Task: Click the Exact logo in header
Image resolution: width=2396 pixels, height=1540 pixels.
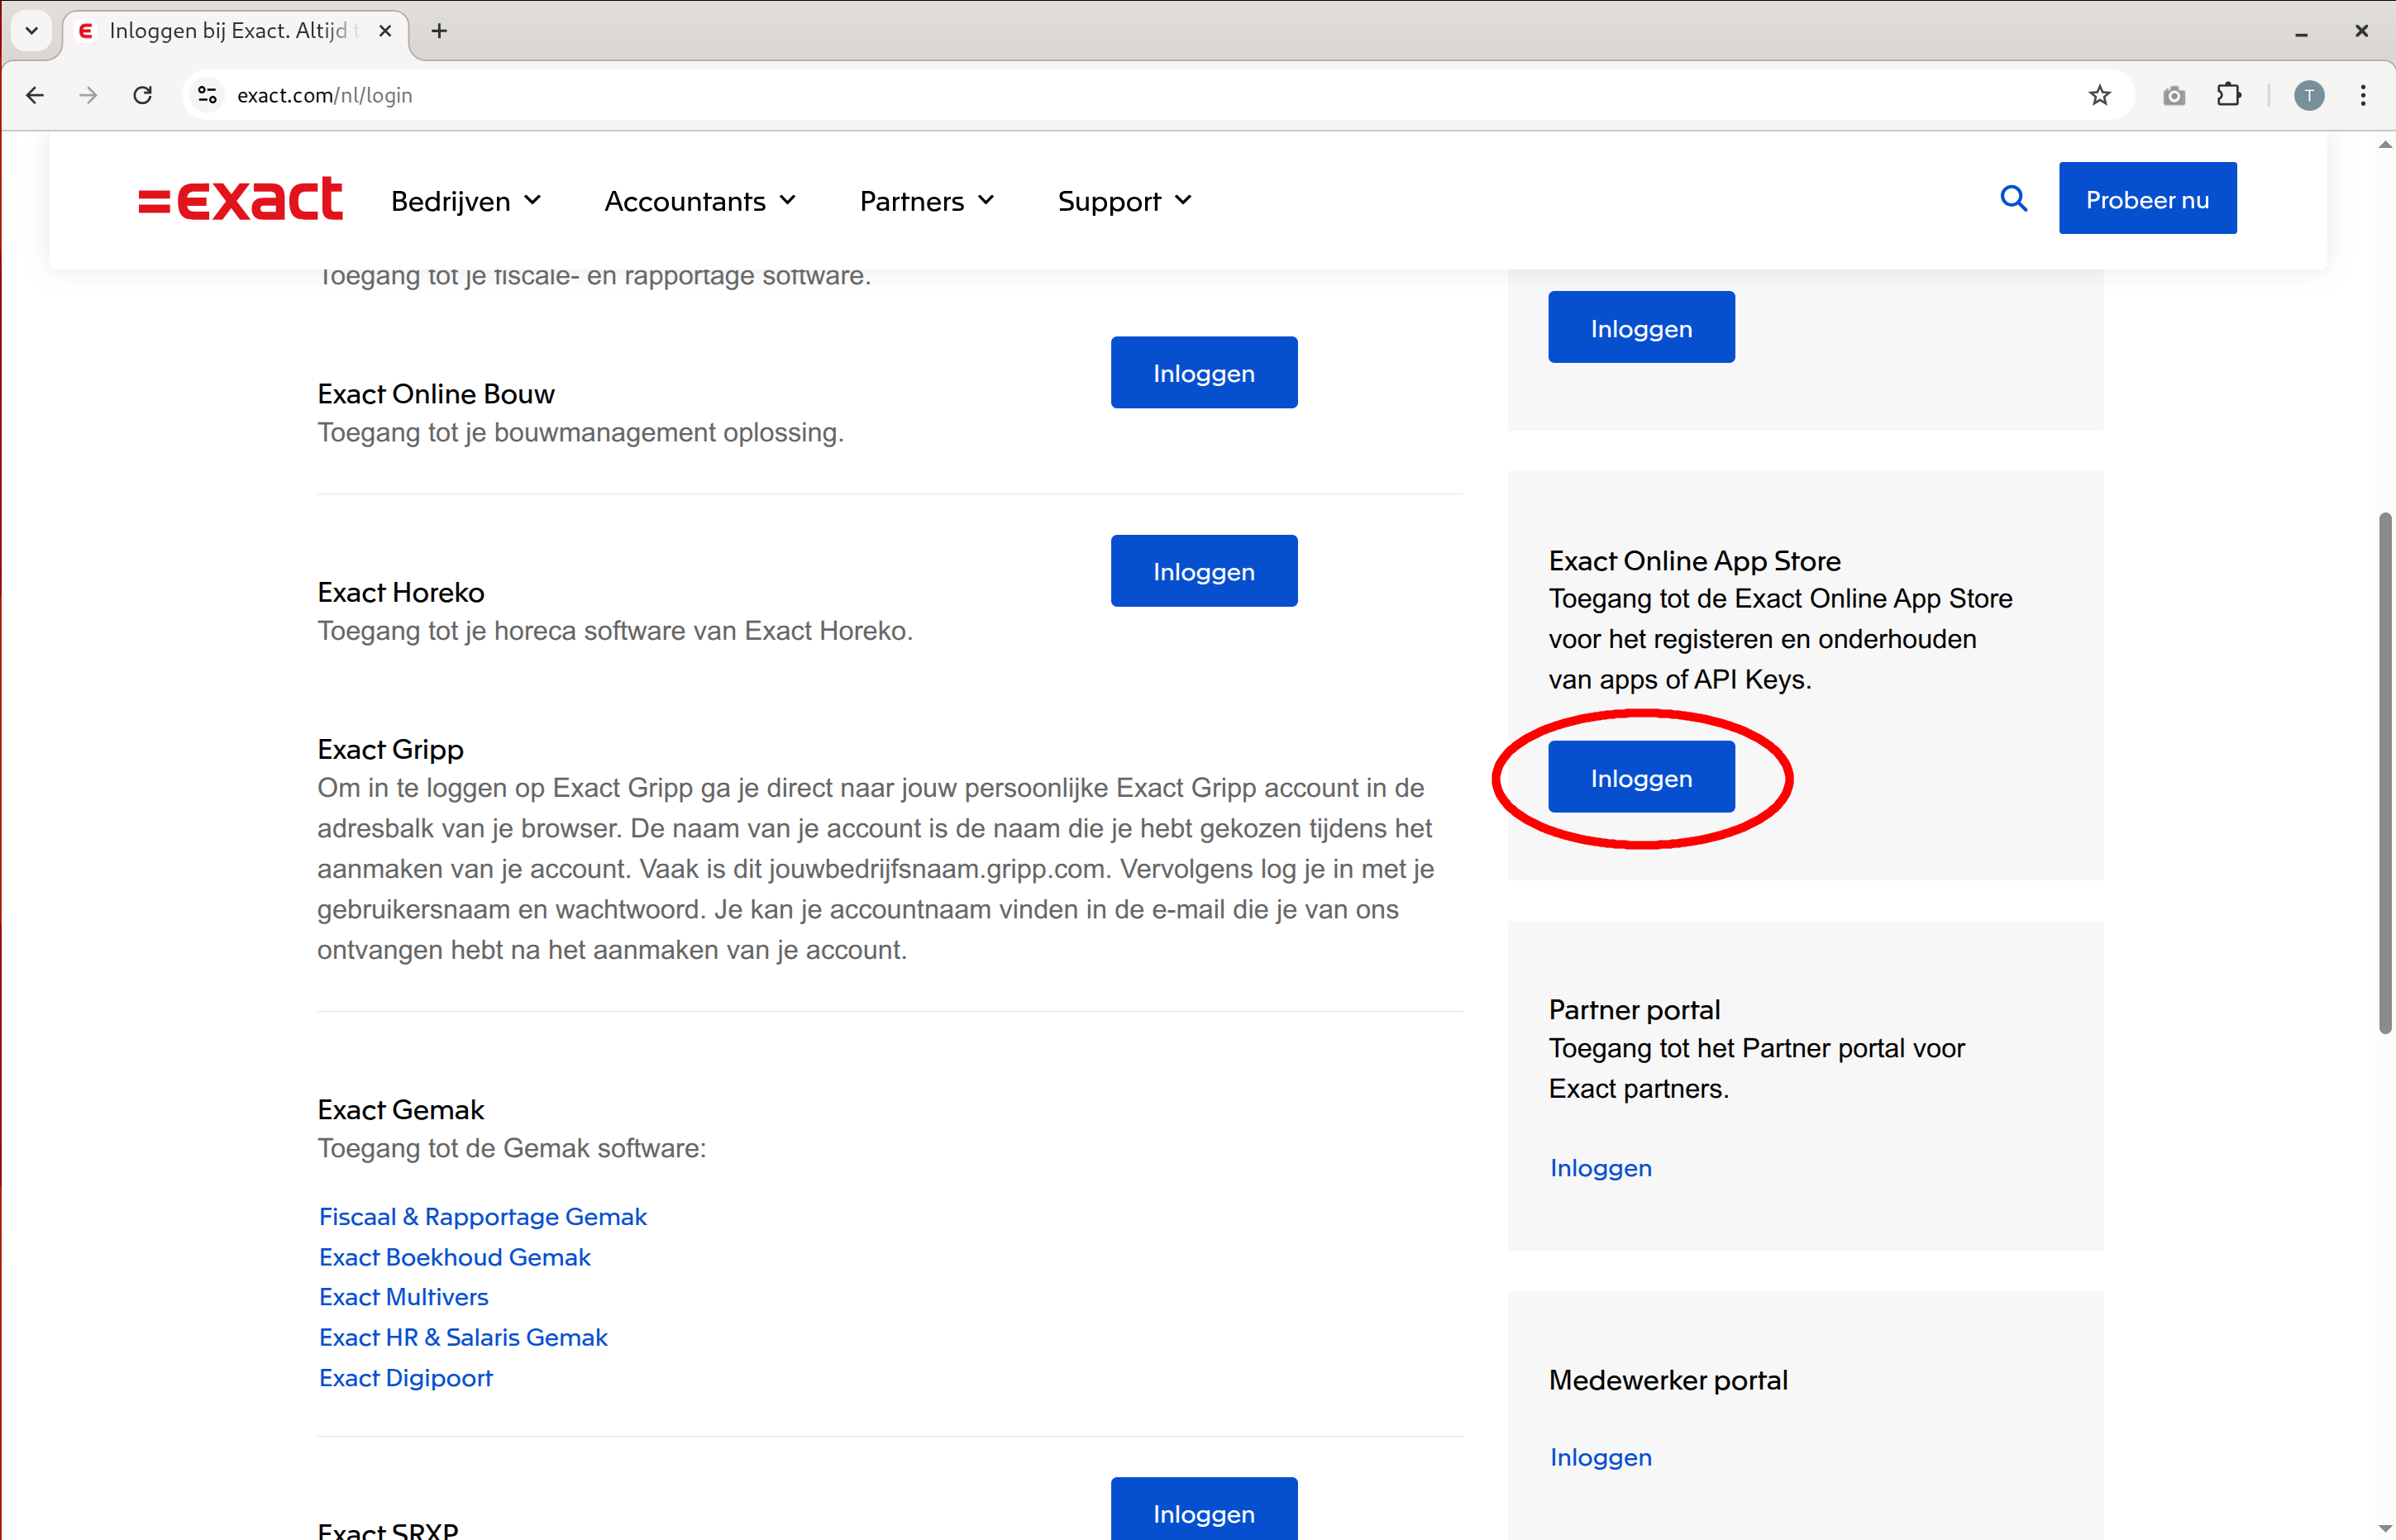Action: (x=240, y=199)
